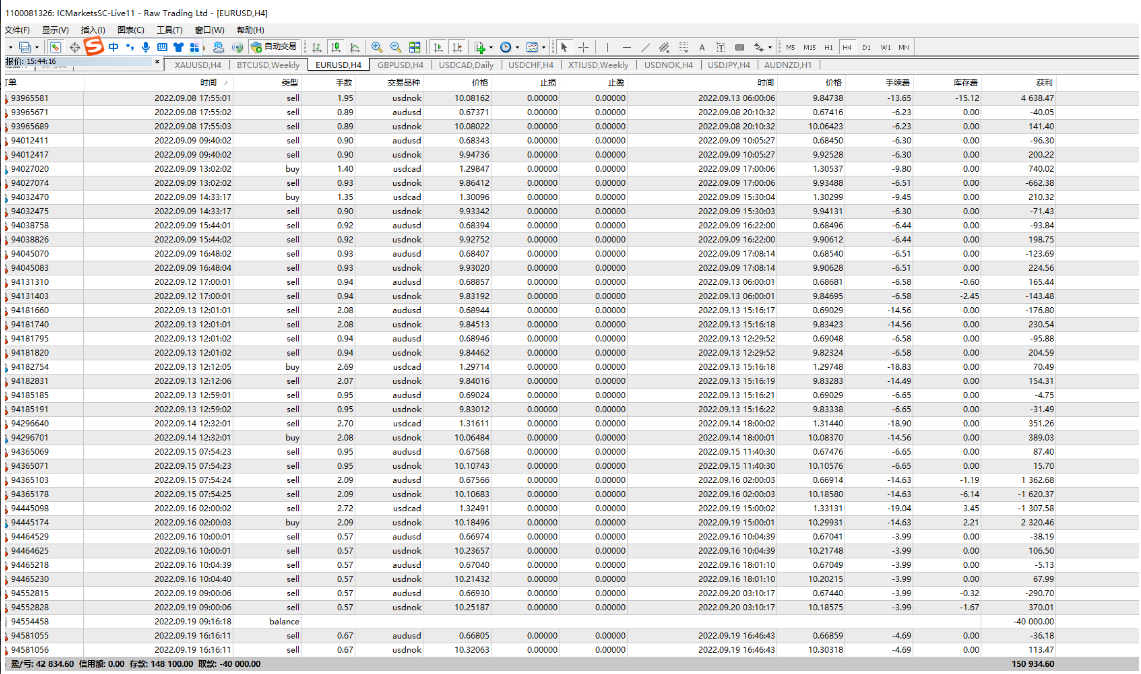Toggle the Market Watch window icon
Screen dimensions: 1141x674
click(55, 47)
